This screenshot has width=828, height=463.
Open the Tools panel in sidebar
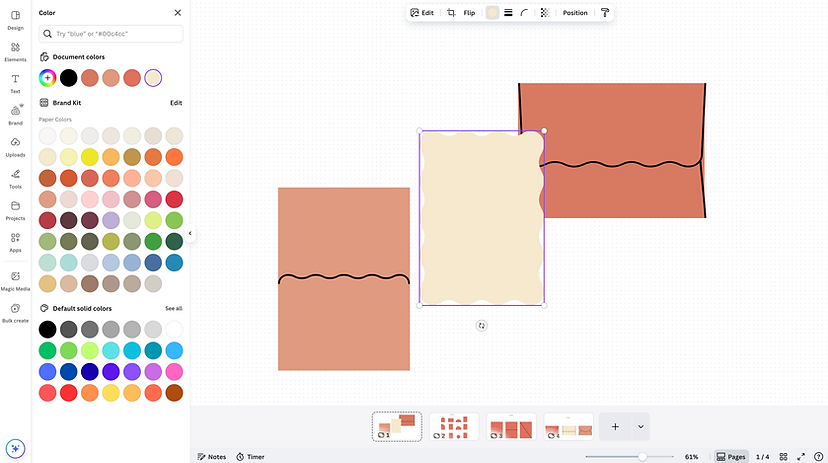pyautogui.click(x=15, y=179)
